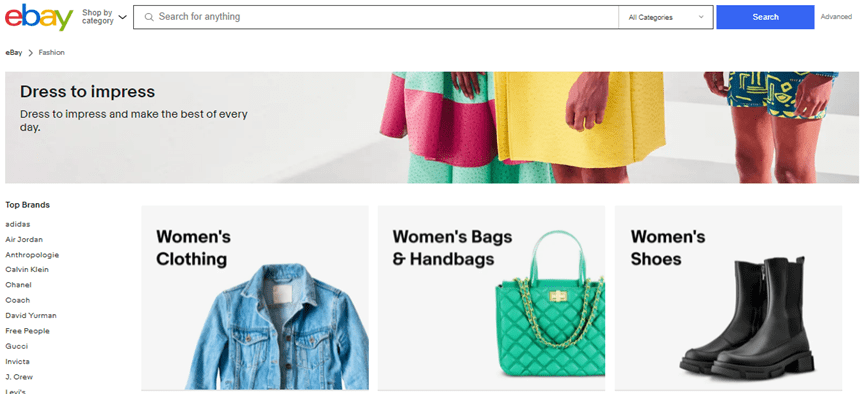Click the eBay logo

39,17
